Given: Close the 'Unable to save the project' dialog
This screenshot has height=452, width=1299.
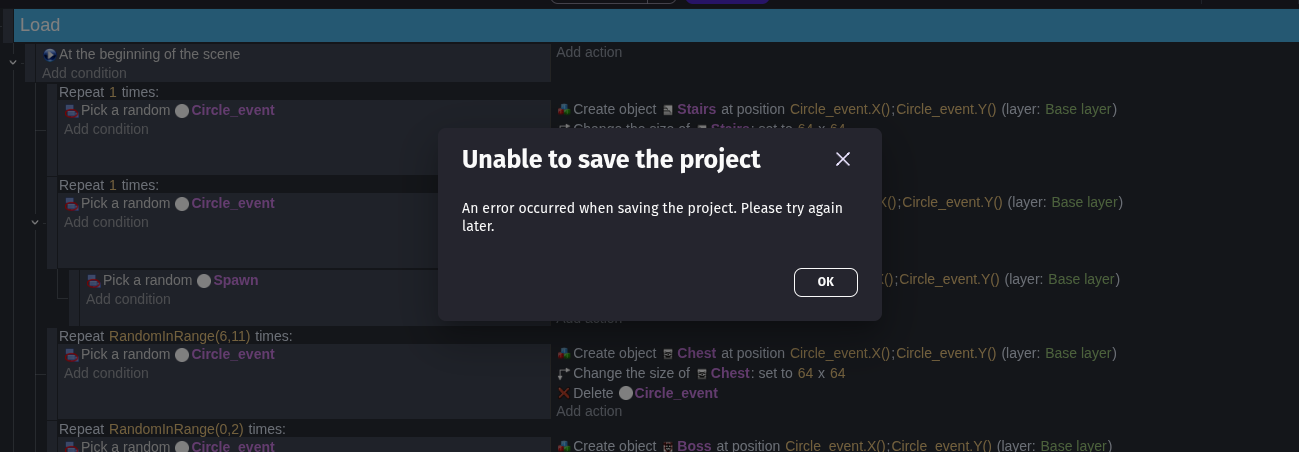Looking at the screenshot, I should coord(842,159).
